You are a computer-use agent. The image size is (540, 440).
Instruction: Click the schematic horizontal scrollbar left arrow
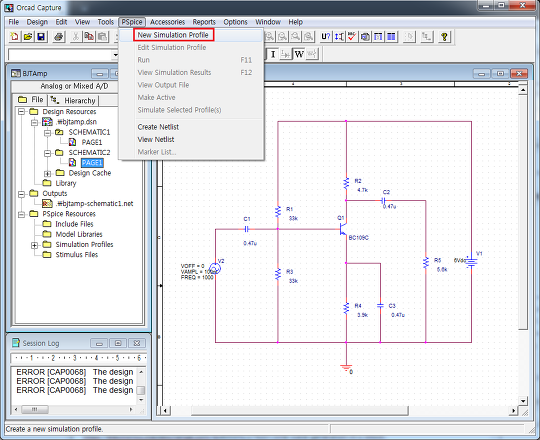point(166,410)
